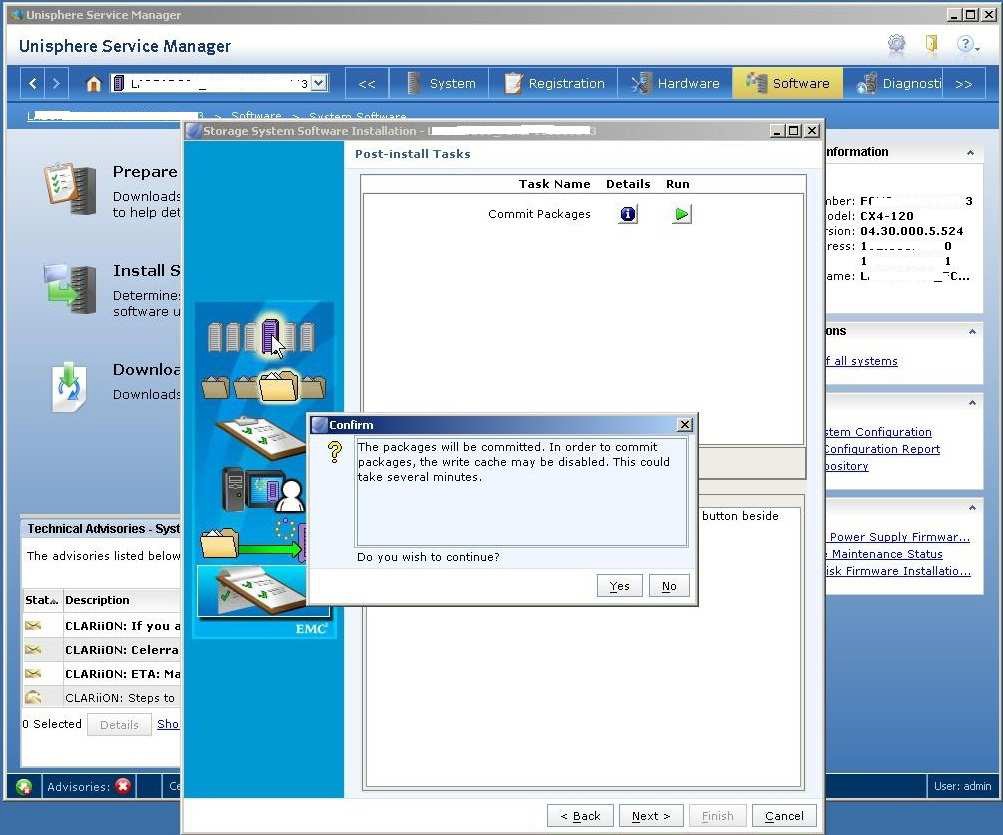Select the 'CLARiiON: Steps to' advisory row
The height and width of the screenshot is (835, 1003).
point(102,697)
